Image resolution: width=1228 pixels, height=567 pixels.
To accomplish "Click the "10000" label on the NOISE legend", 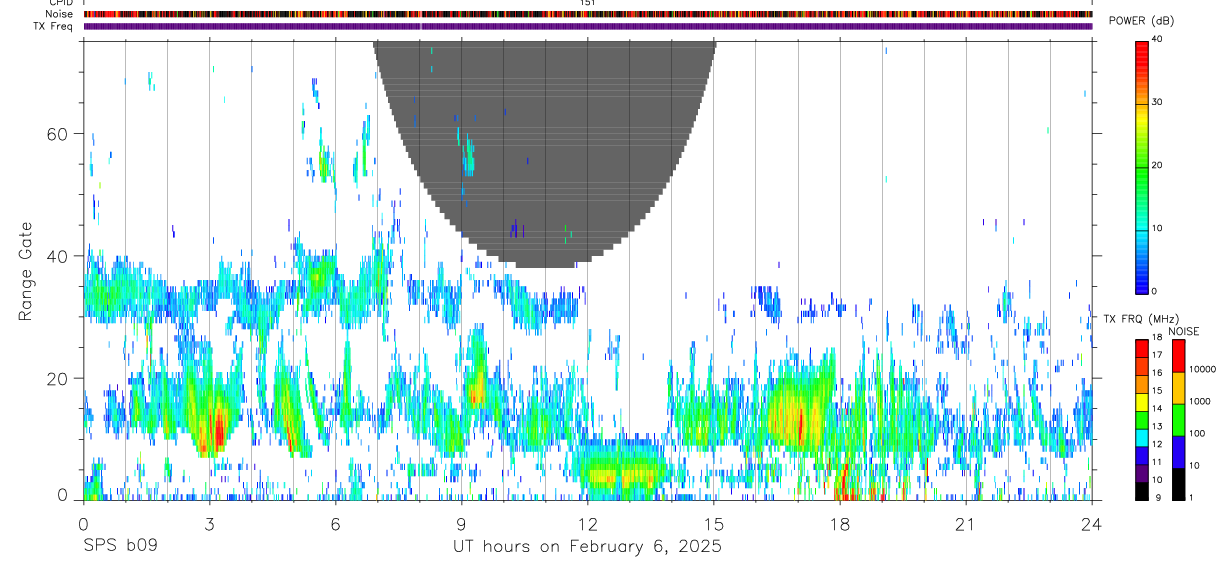I will [1203, 370].
